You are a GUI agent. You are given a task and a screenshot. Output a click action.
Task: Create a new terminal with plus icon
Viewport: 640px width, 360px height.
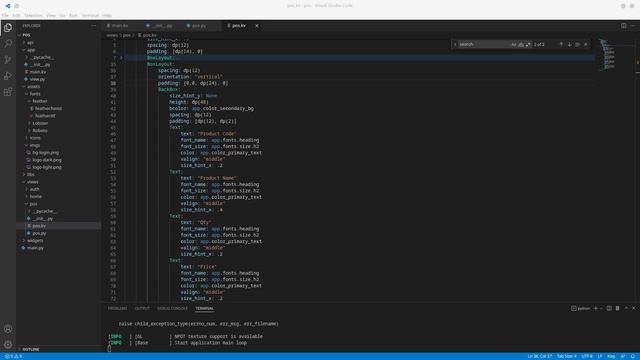596,308
